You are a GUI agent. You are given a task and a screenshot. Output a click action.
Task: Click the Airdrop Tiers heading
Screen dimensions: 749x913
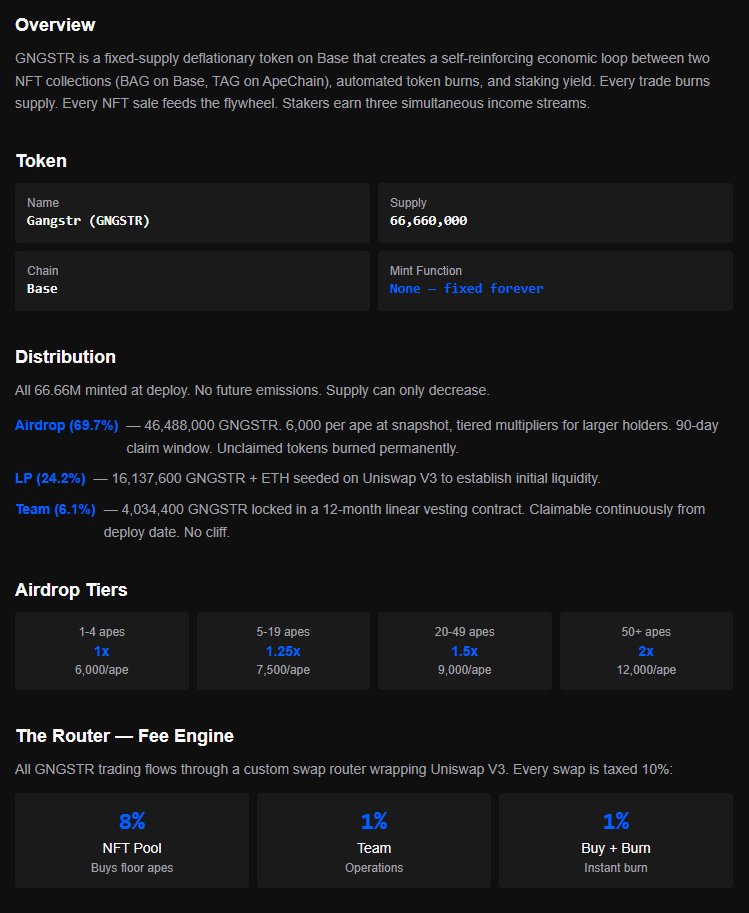click(71, 590)
